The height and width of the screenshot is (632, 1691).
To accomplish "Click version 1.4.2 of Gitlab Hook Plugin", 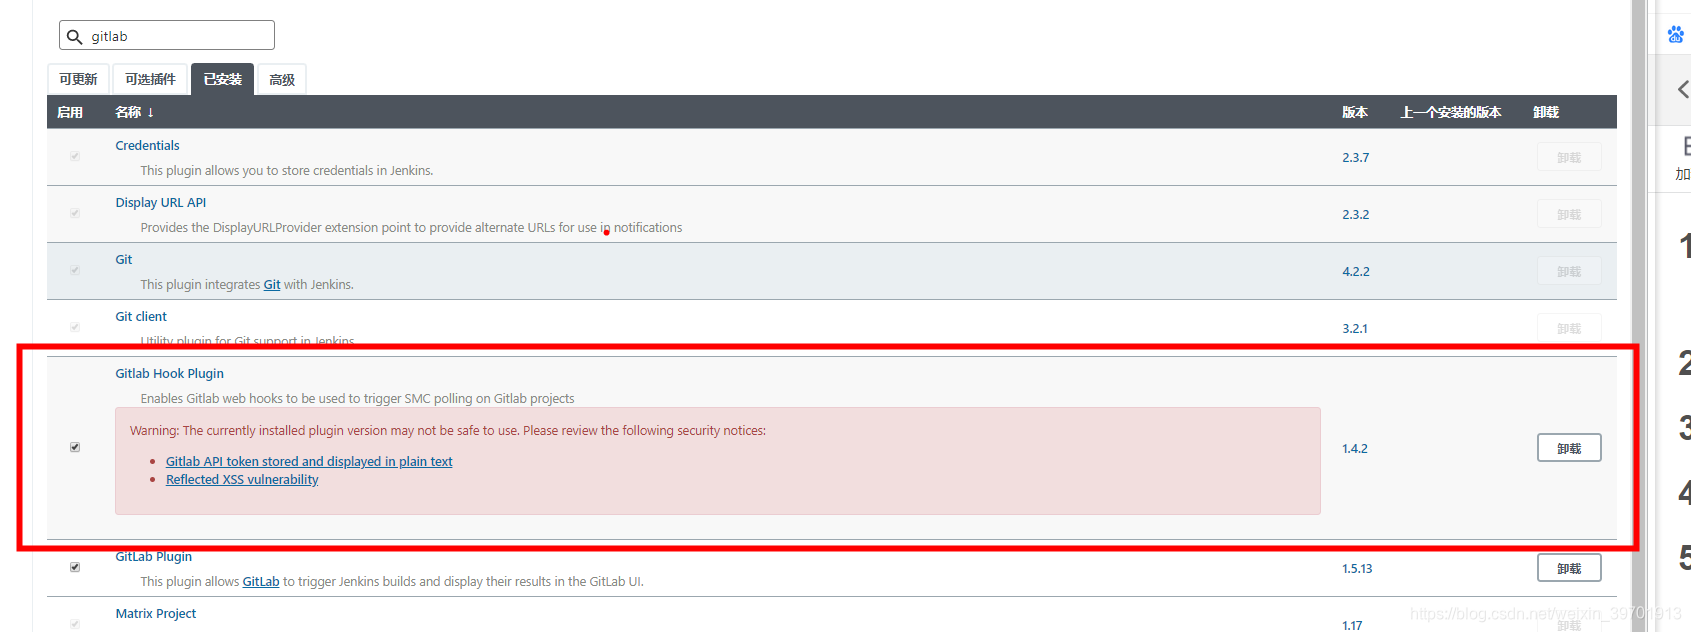I will tap(1354, 449).
